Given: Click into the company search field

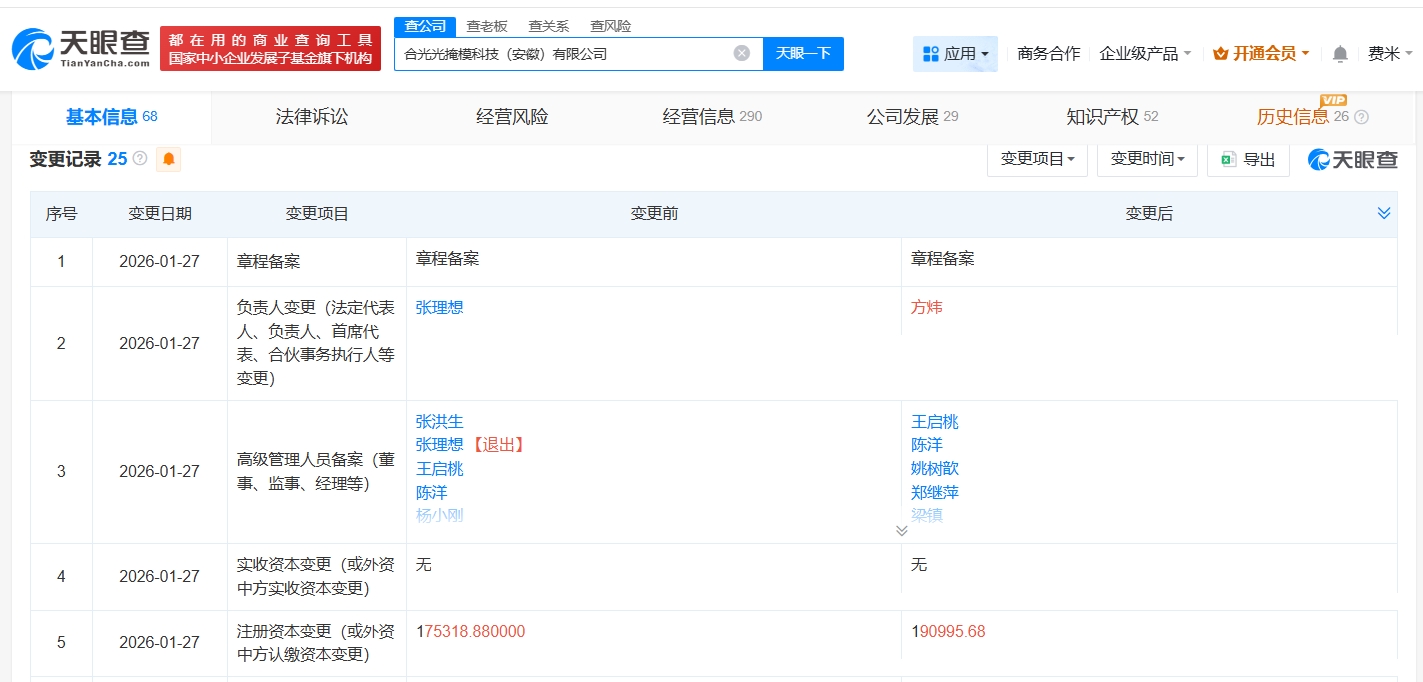Looking at the screenshot, I should [x=560, y=54].
